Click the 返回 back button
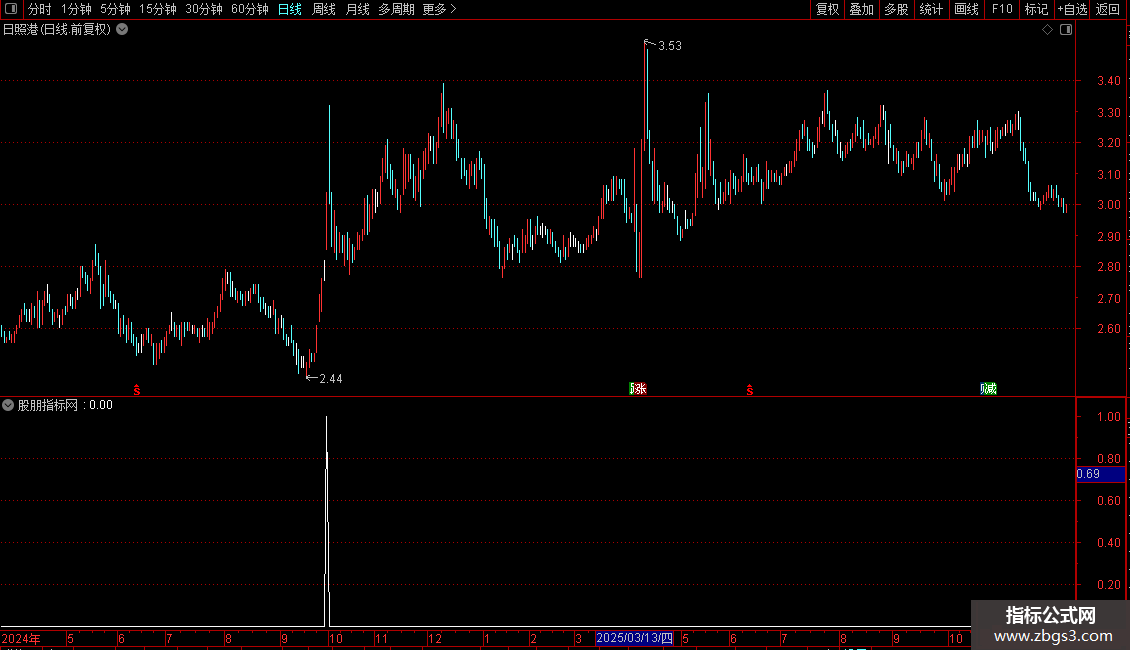 1108,9
